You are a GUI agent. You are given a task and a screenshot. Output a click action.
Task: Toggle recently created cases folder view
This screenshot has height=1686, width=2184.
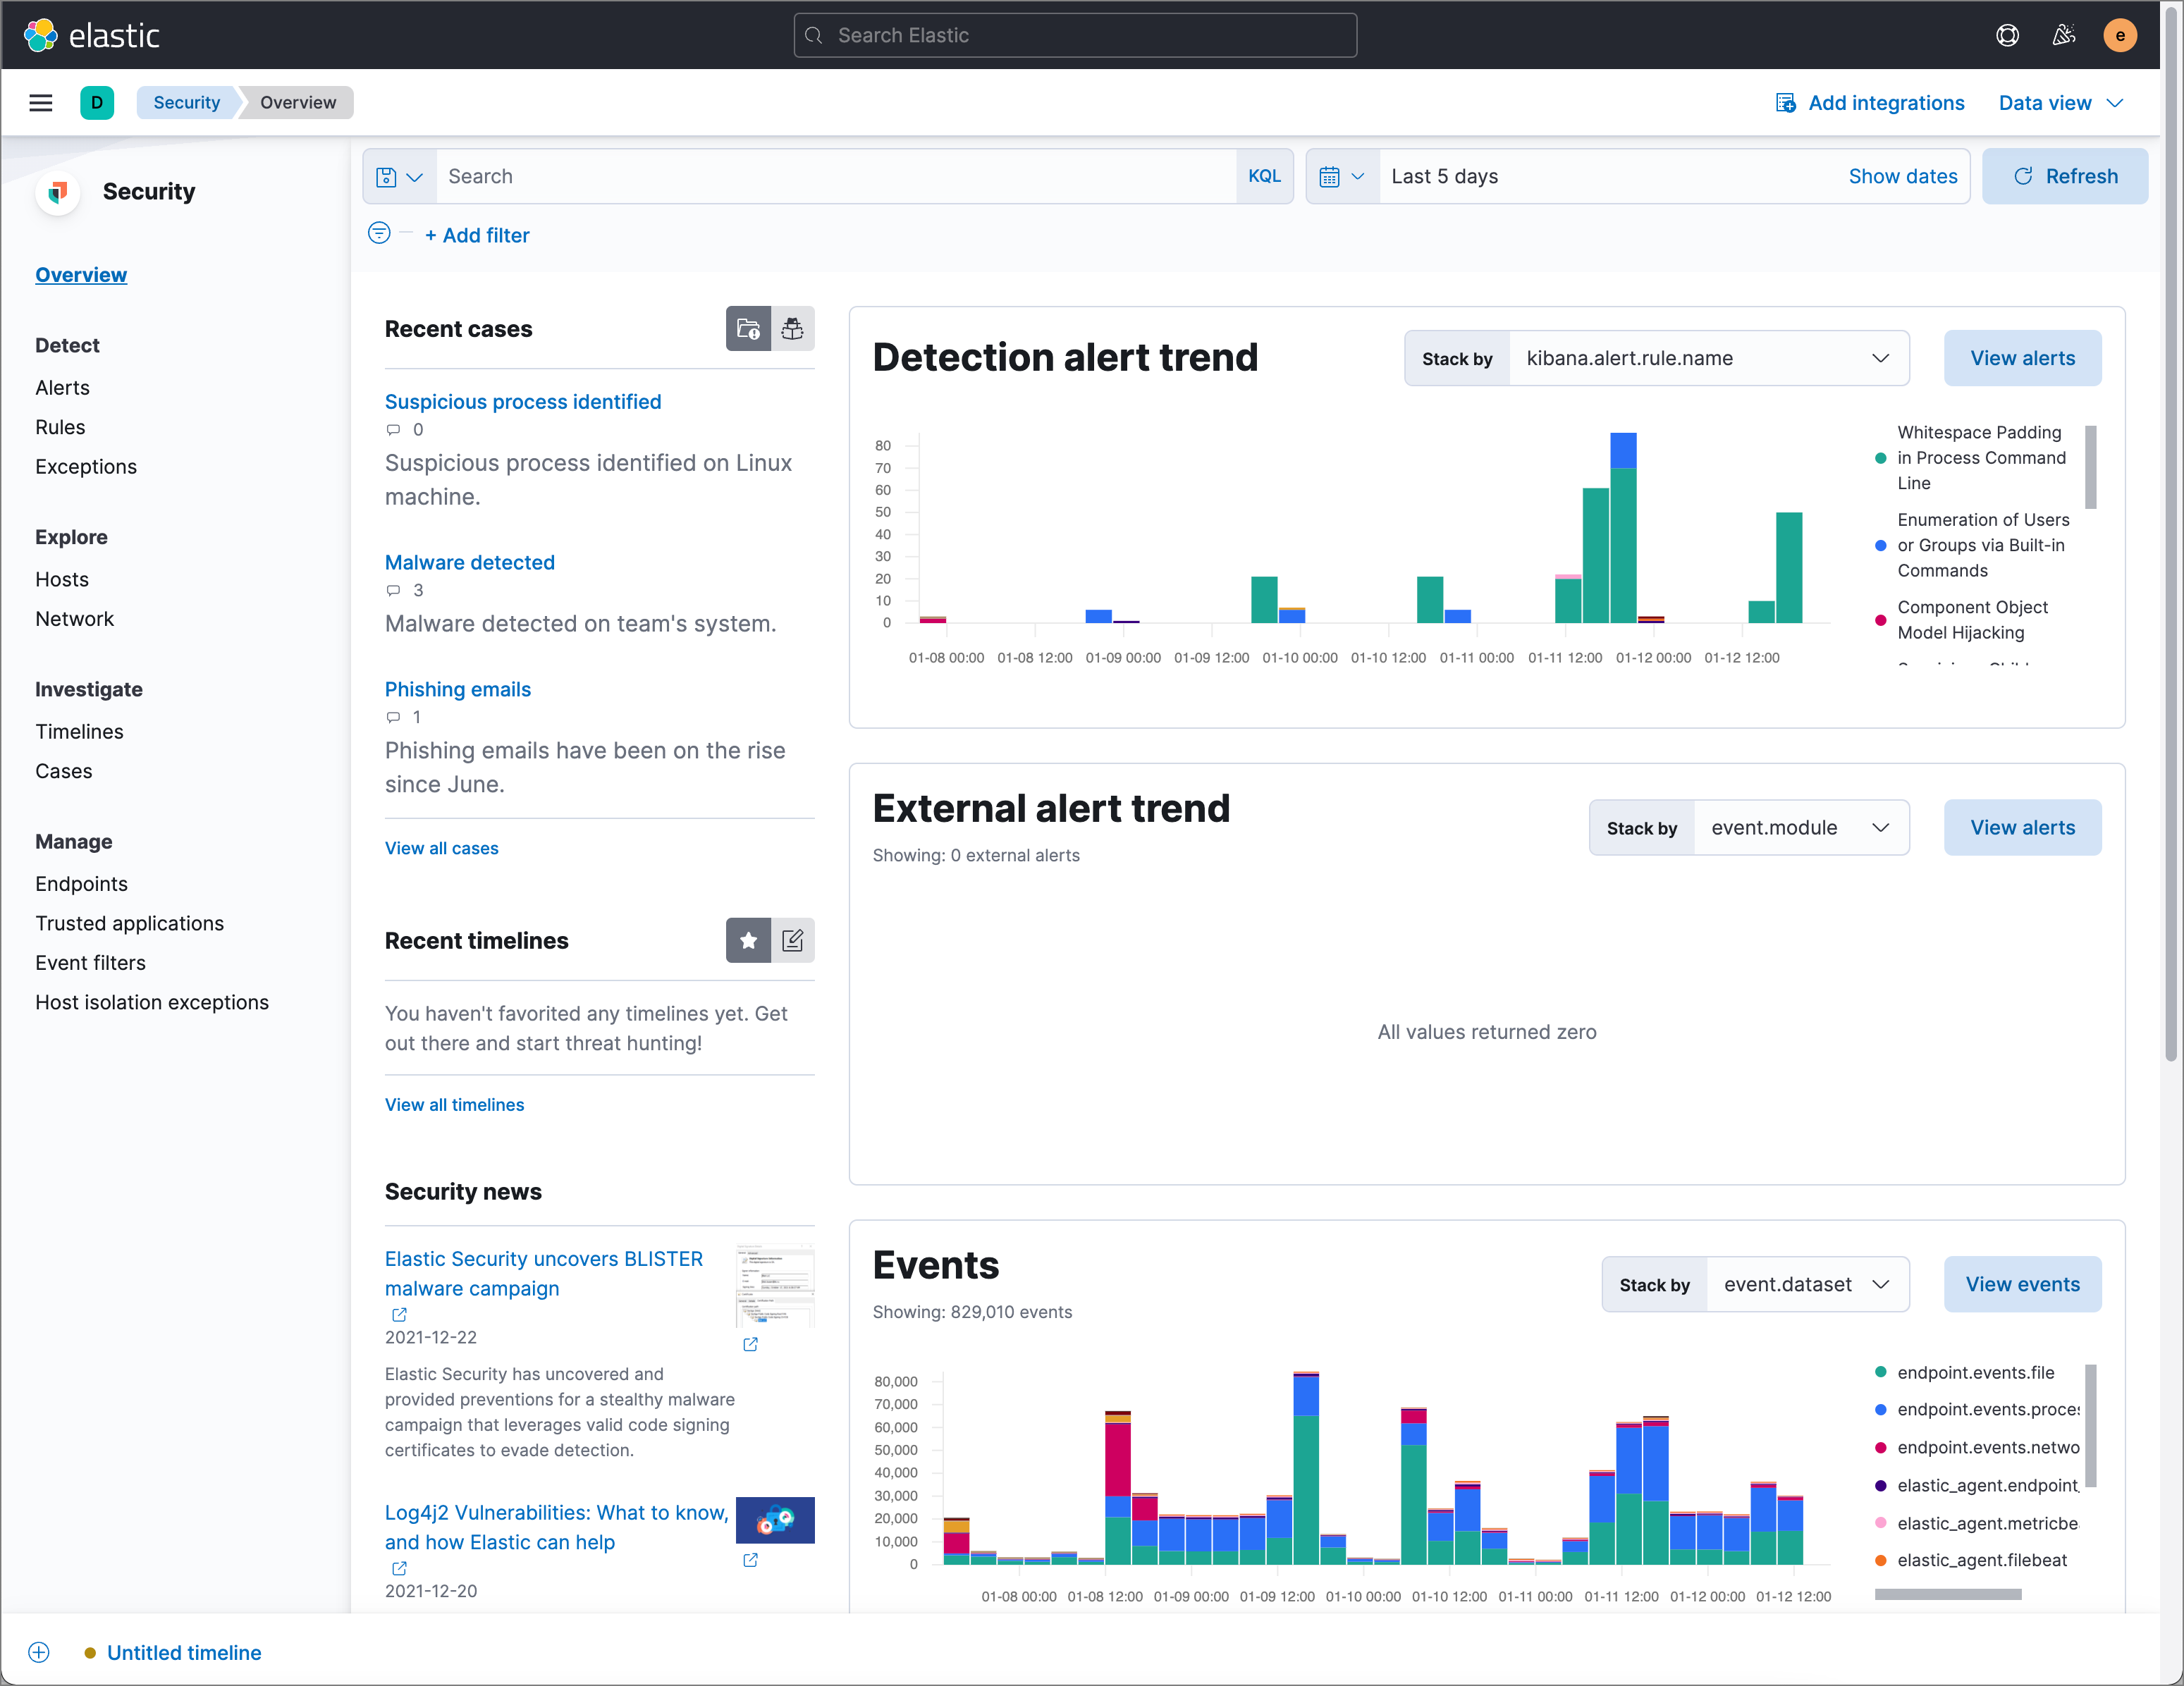pyautogui.click(x=748, y=328)
